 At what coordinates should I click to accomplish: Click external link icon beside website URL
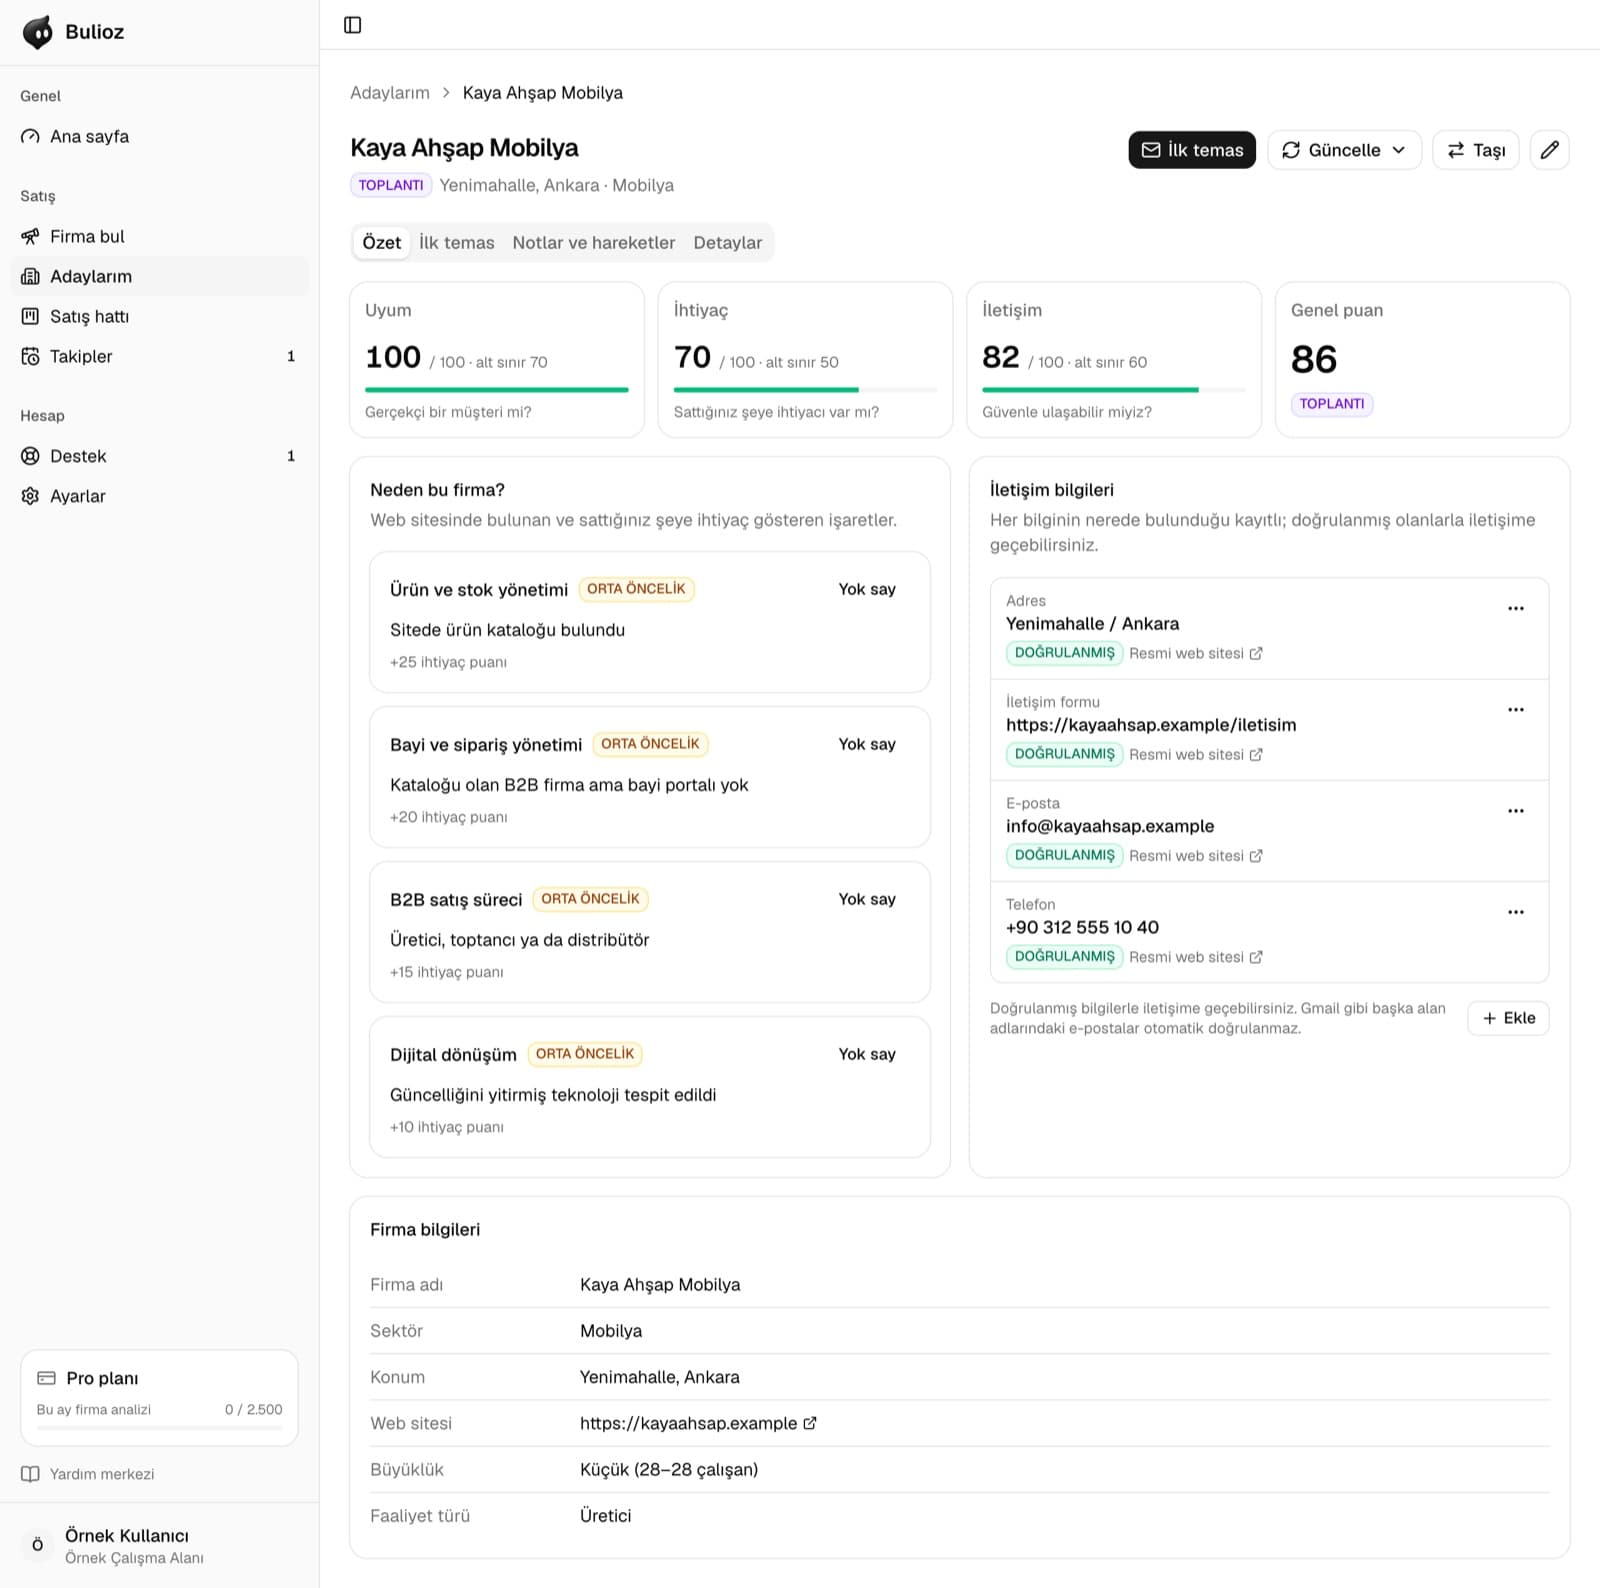click(x=810, y=1423)
